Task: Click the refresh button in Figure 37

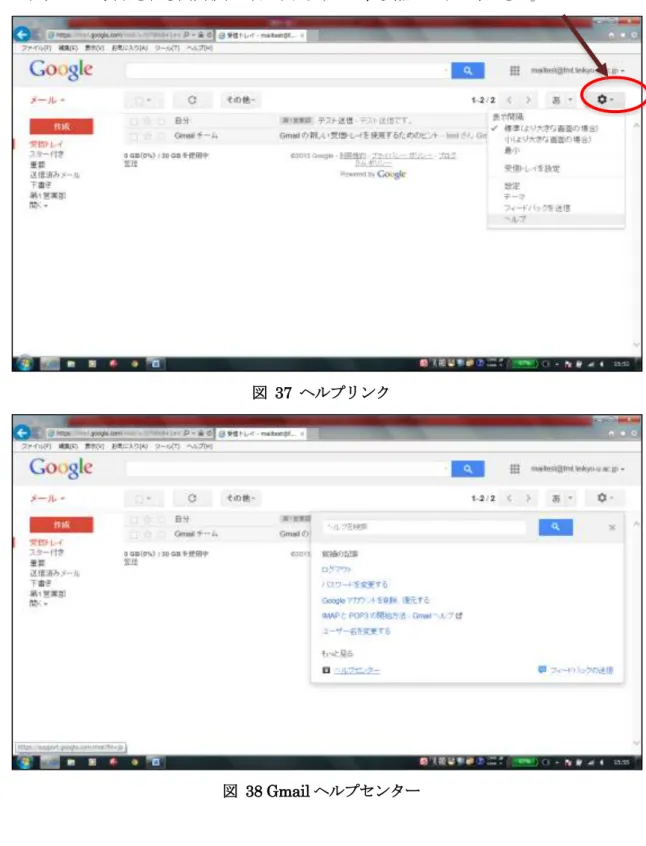Action: tap(192, 100)
